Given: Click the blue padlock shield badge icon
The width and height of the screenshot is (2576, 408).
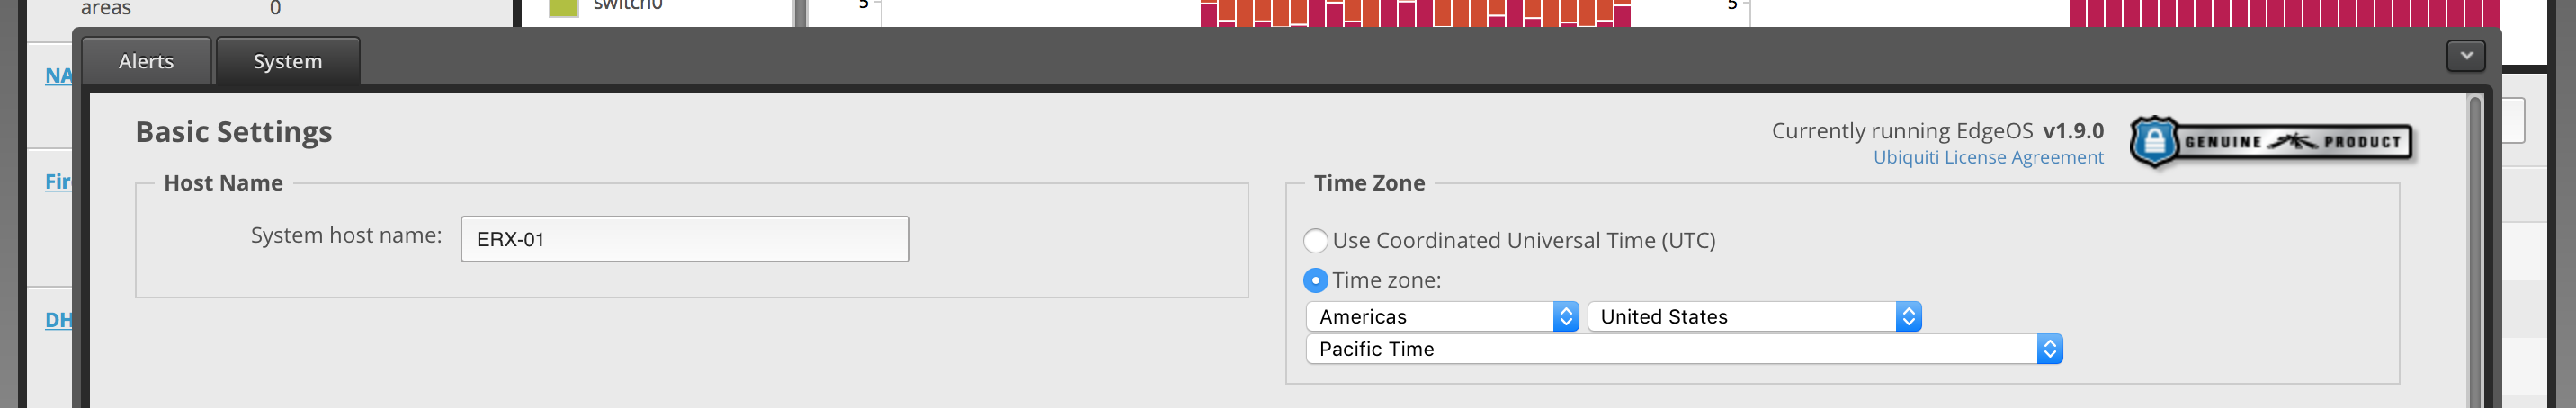Looking at the screenshot, I should pos(2153,142).
